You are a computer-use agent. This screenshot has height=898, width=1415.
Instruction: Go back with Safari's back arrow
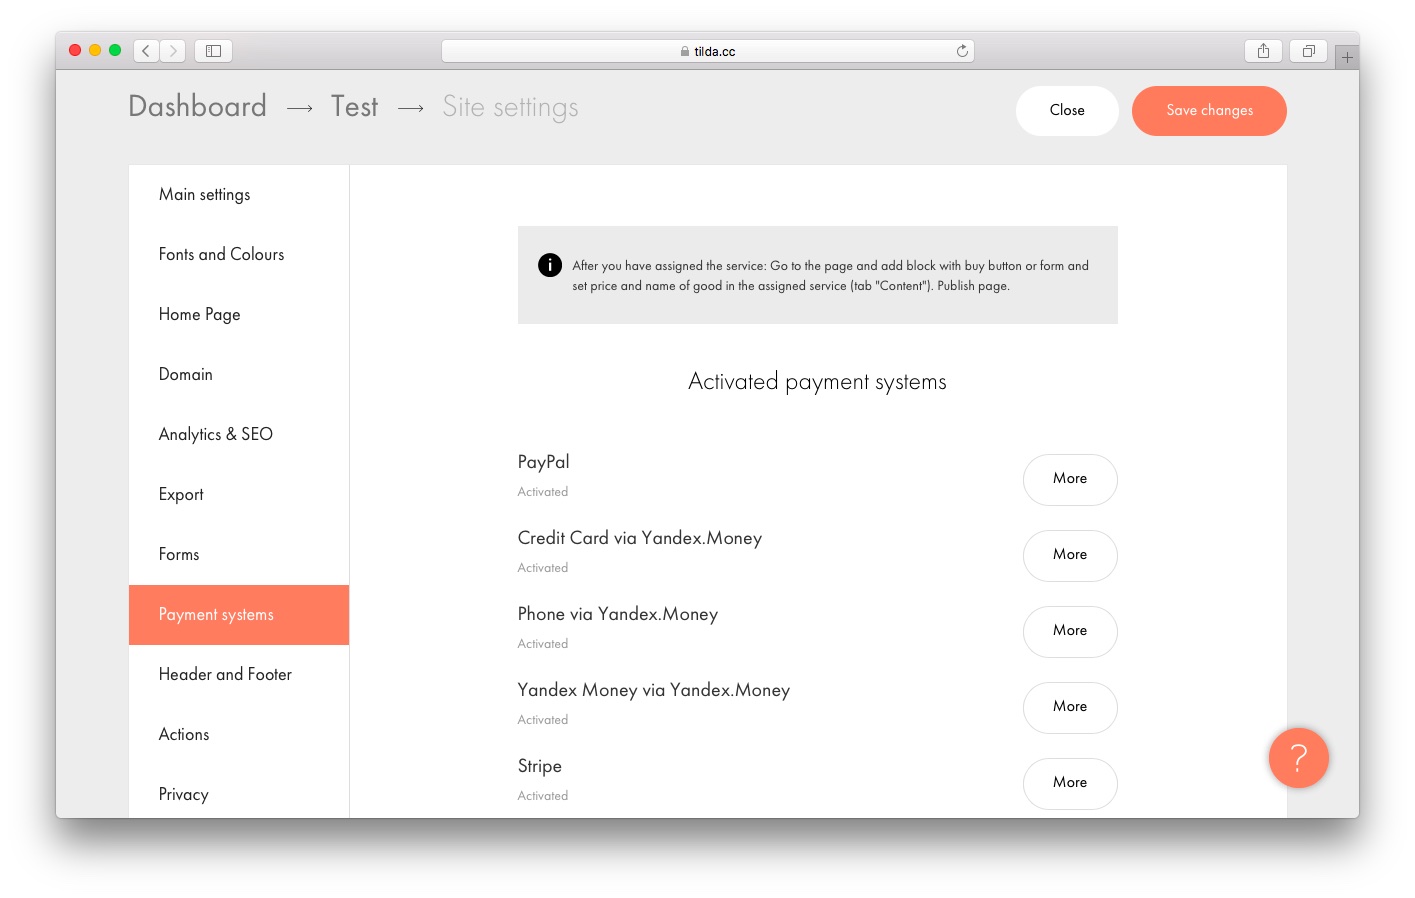pyautogui.click(x=146, y=51)
